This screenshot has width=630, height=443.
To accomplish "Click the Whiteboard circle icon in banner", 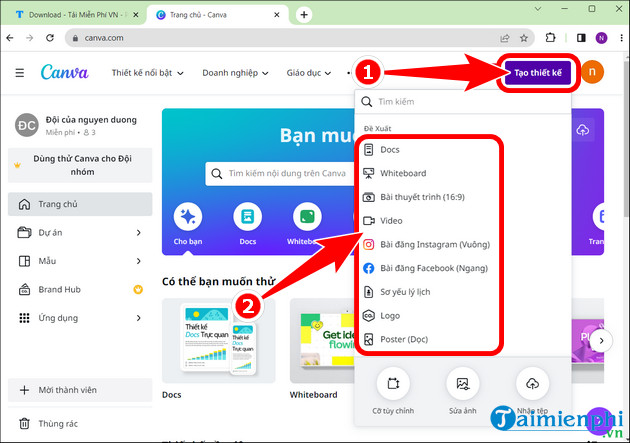I will point(307,216).
